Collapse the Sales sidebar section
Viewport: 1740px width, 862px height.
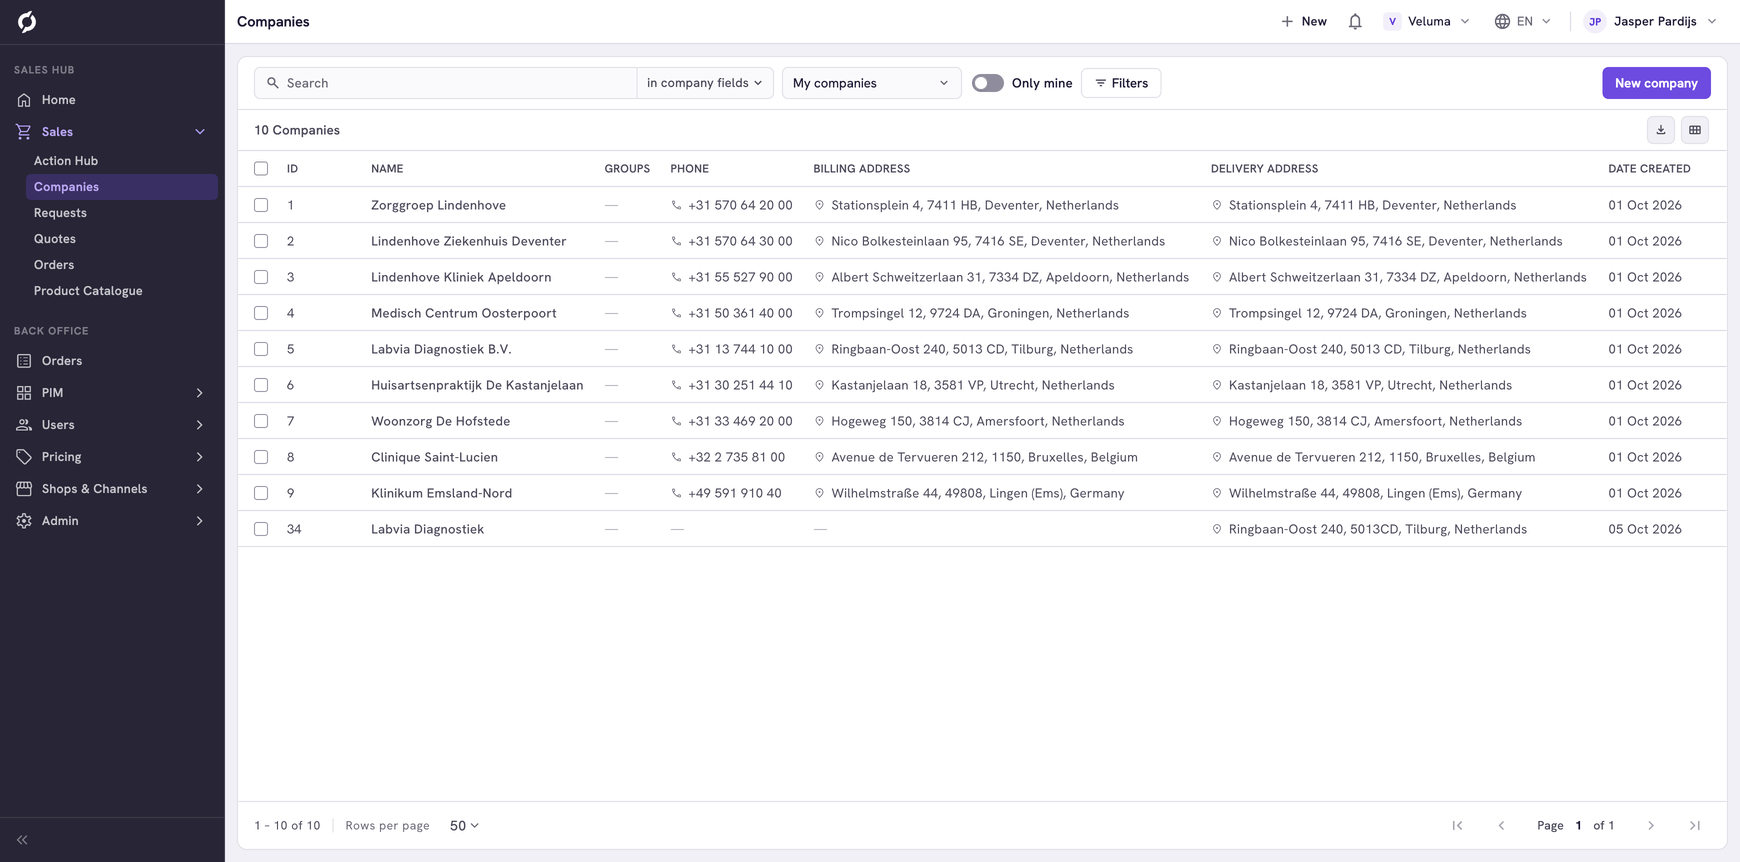(112, 132)
